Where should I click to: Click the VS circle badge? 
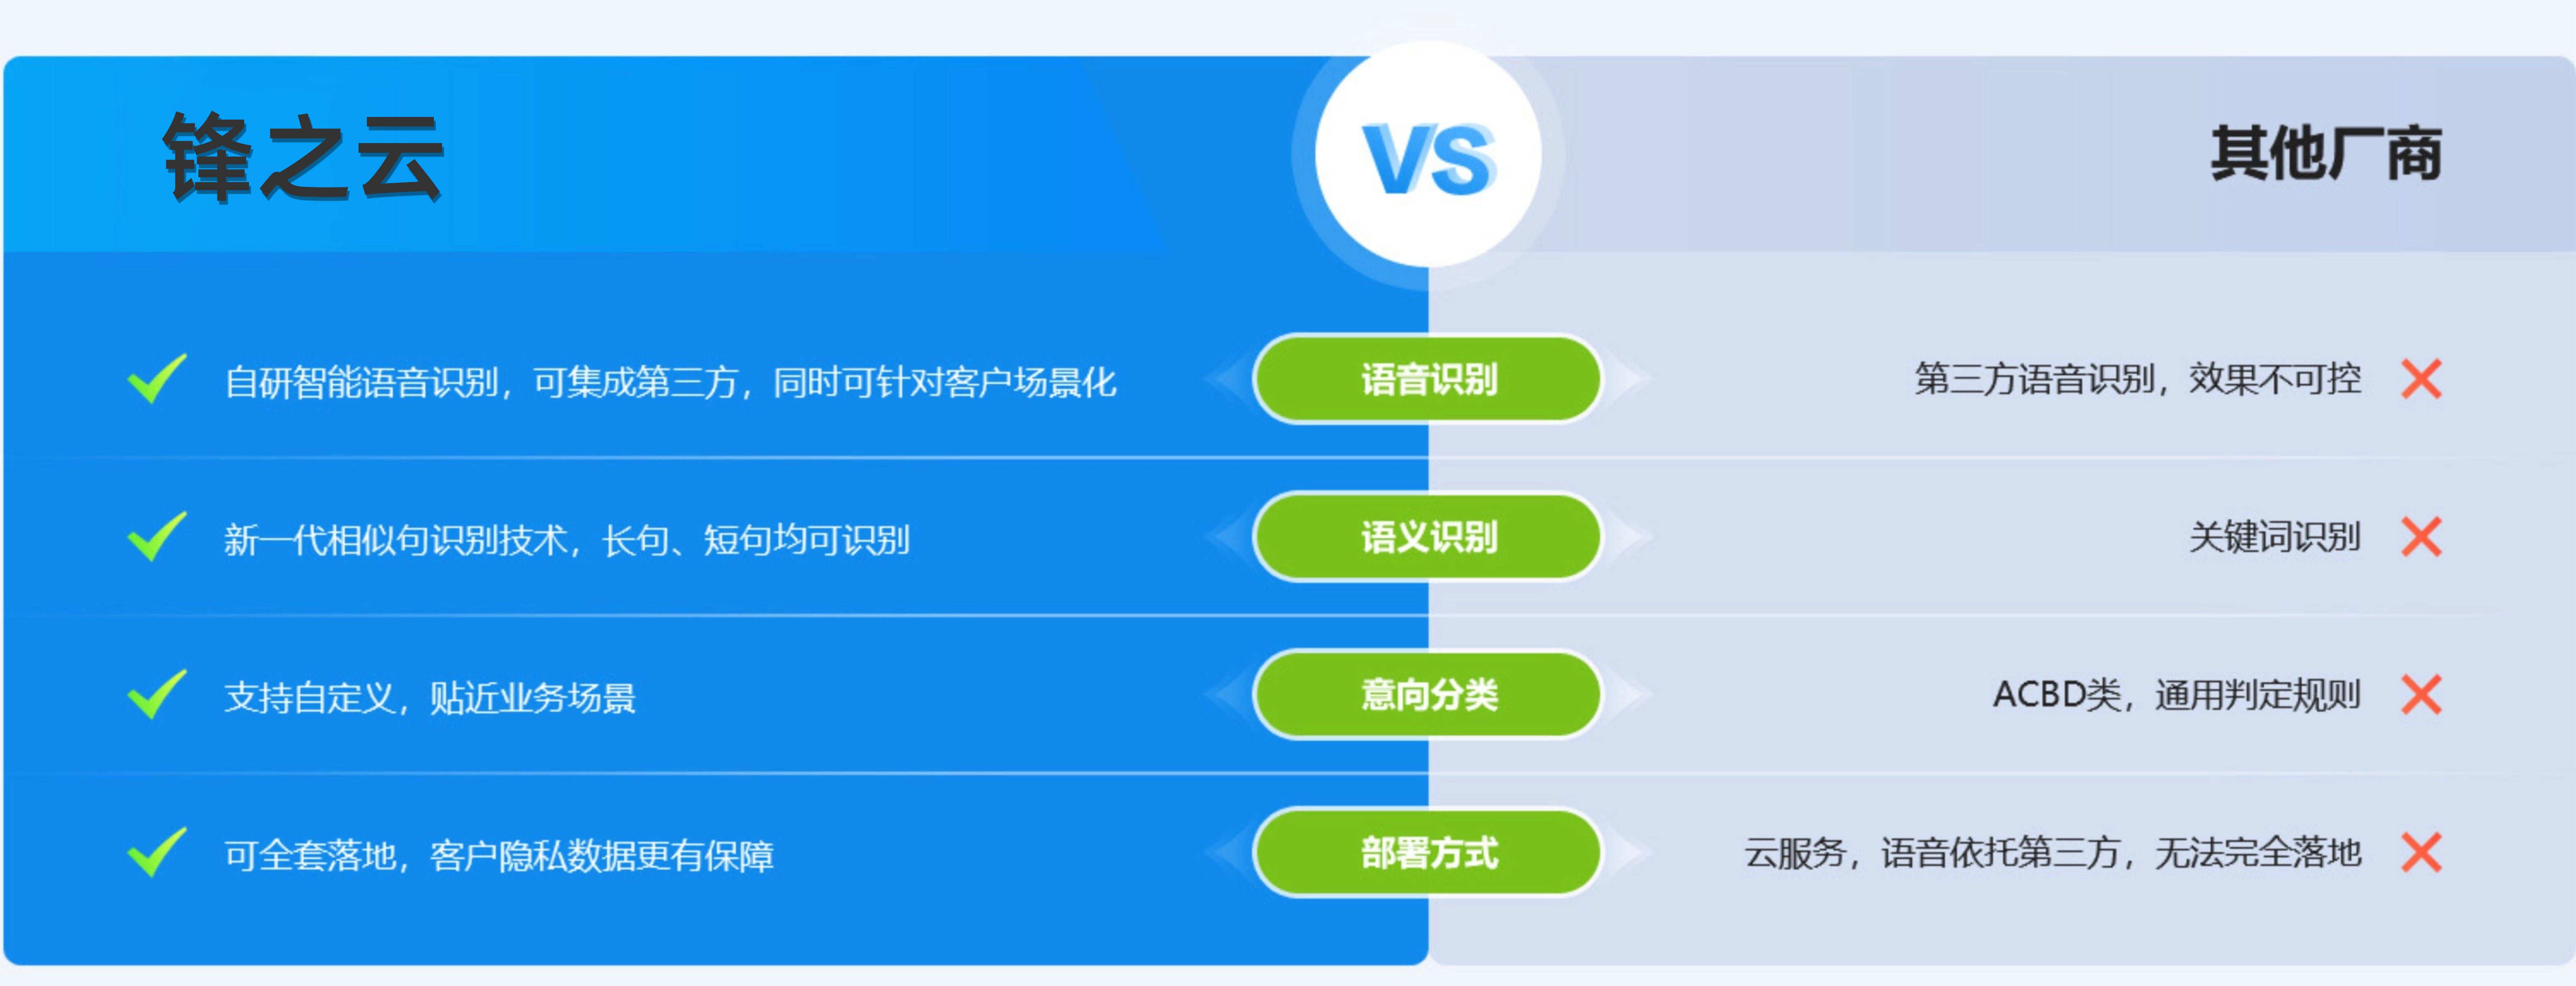pyautogui.click(x=1428, y=155)
